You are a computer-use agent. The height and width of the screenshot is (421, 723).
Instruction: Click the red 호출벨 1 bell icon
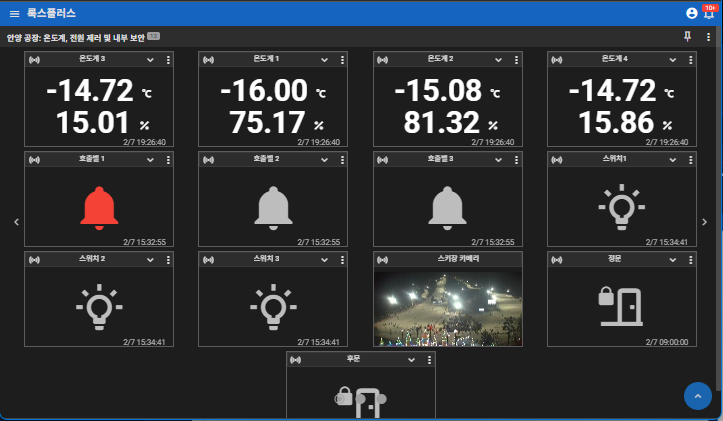[99, 207]
